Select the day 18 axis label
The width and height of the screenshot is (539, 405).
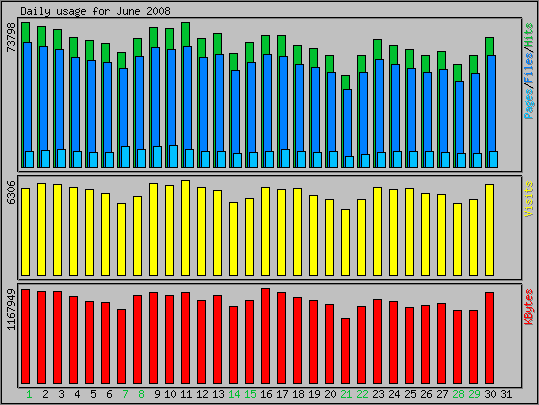click(x=298, y=394)
